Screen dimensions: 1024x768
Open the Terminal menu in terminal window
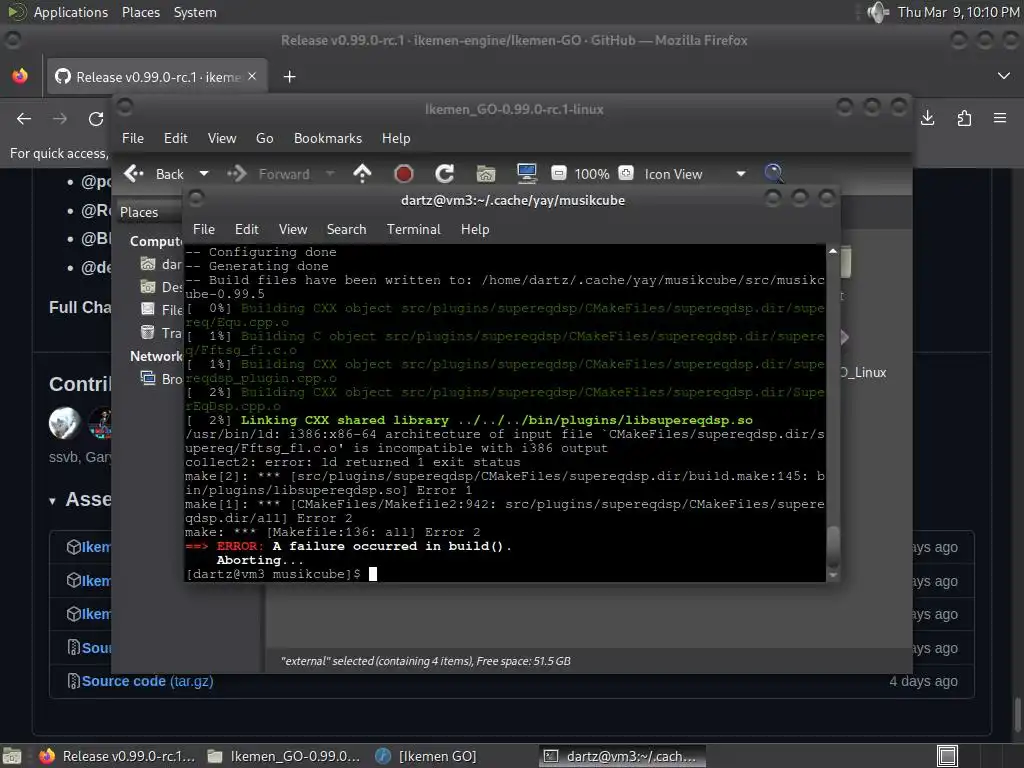413,229
